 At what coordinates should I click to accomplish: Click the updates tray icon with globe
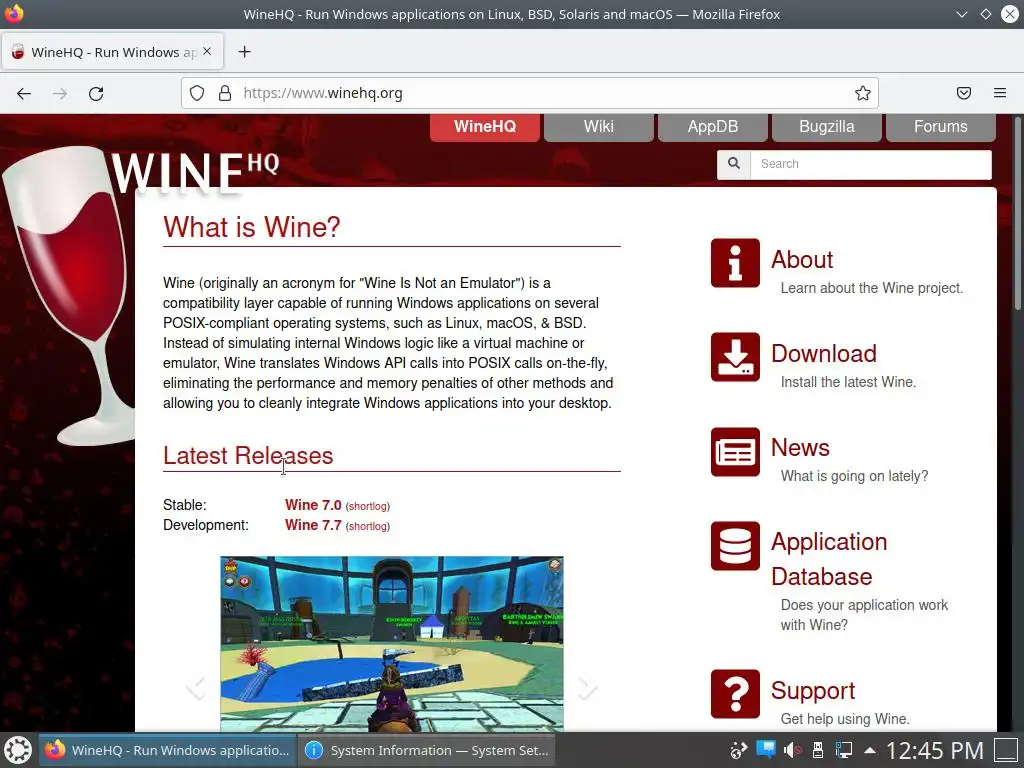[739, 750]
